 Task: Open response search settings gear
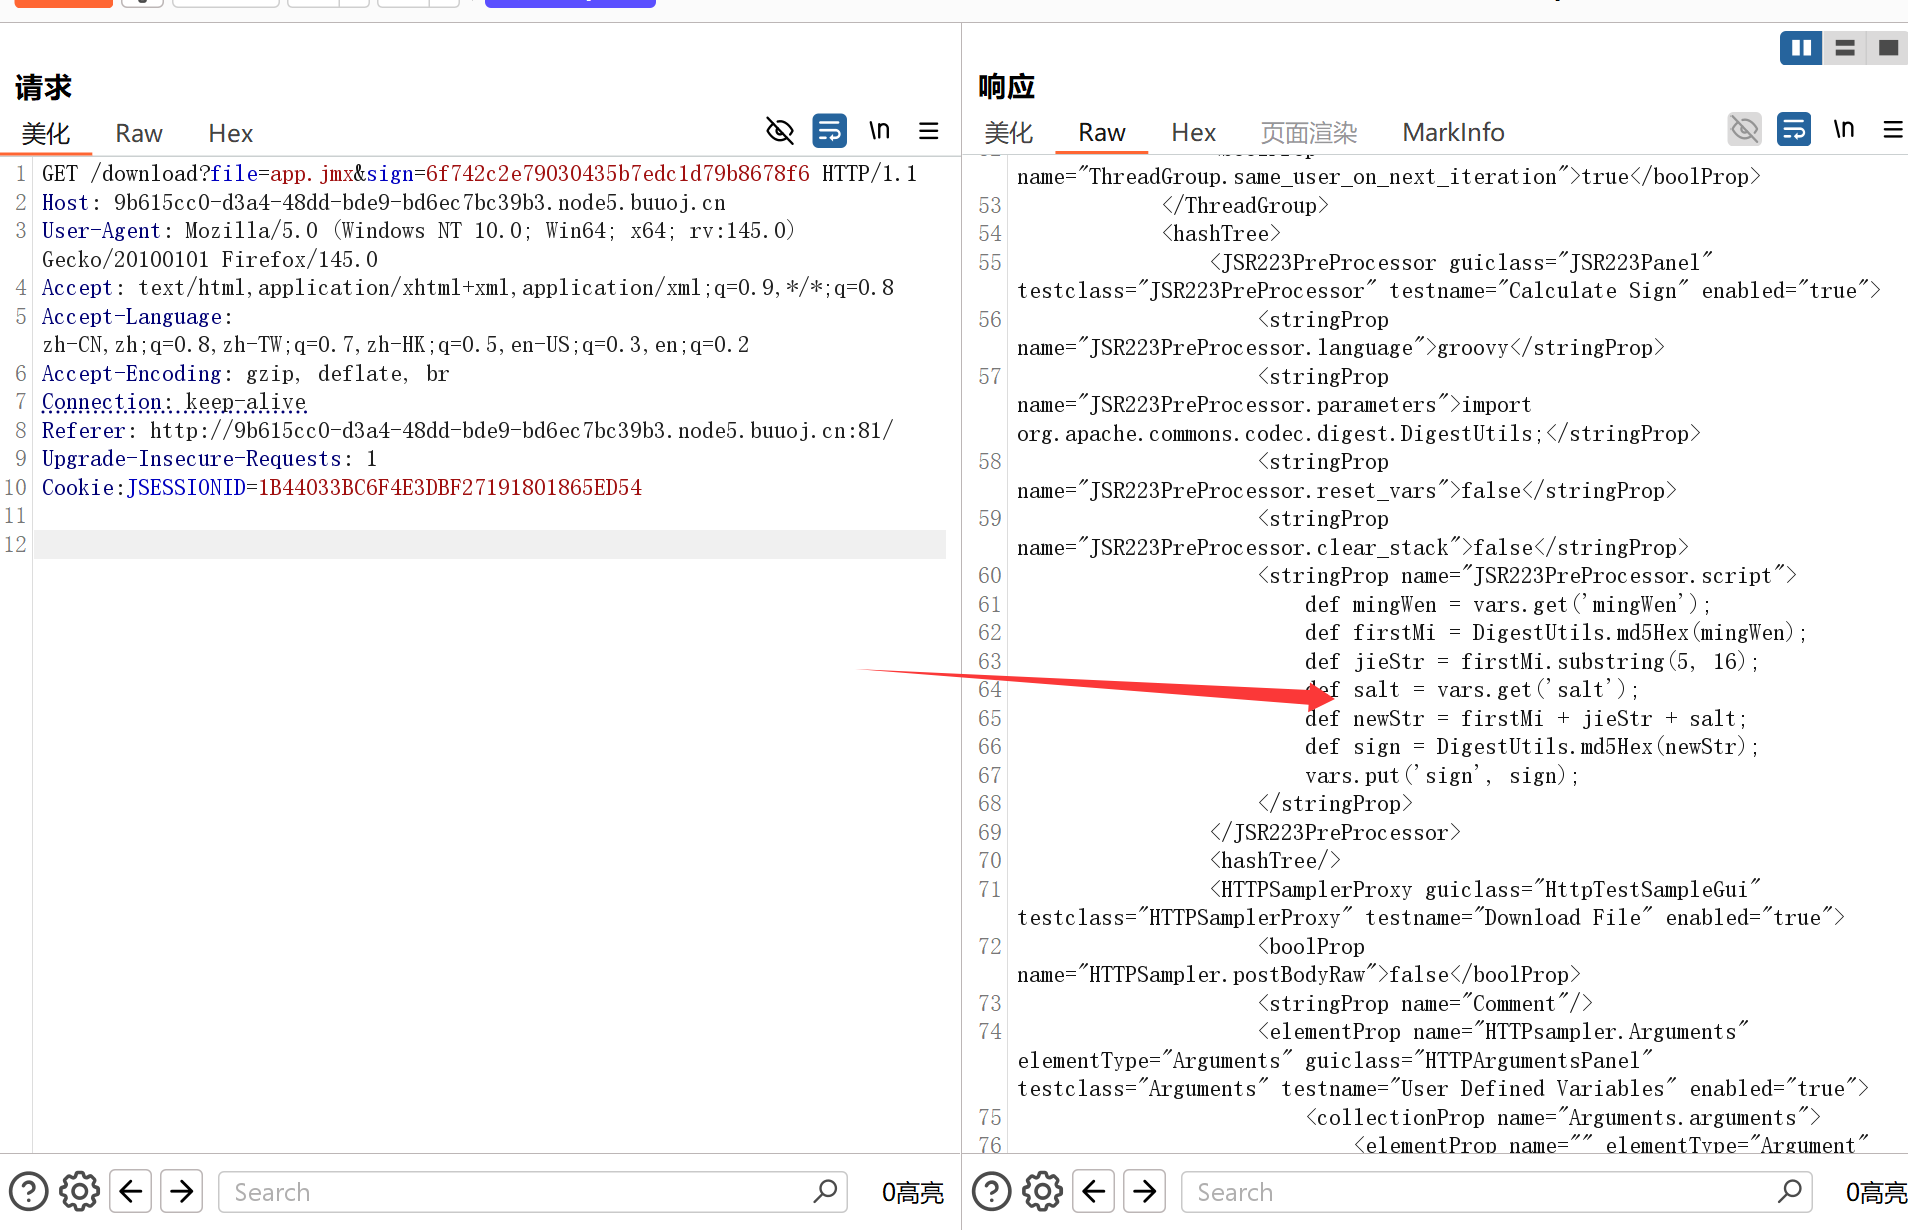1043,1192
